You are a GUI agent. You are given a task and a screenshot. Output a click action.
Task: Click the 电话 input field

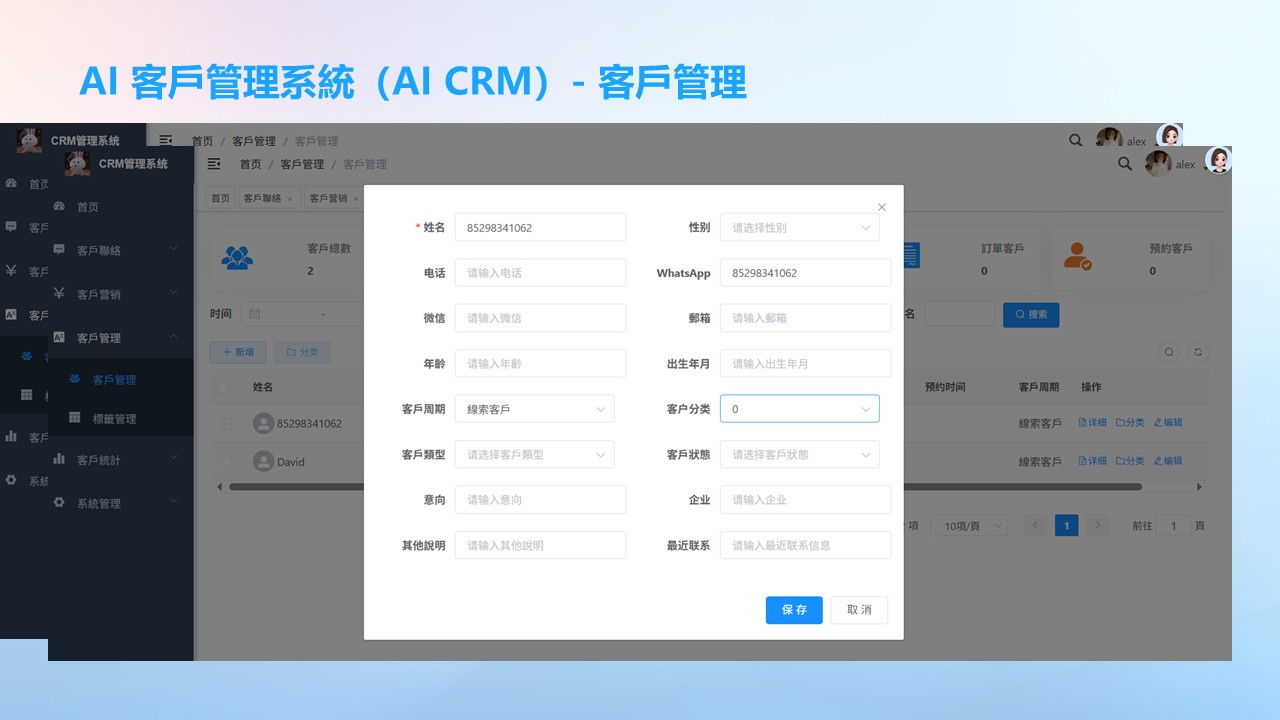pyautogui.click(x=540, y=273)
